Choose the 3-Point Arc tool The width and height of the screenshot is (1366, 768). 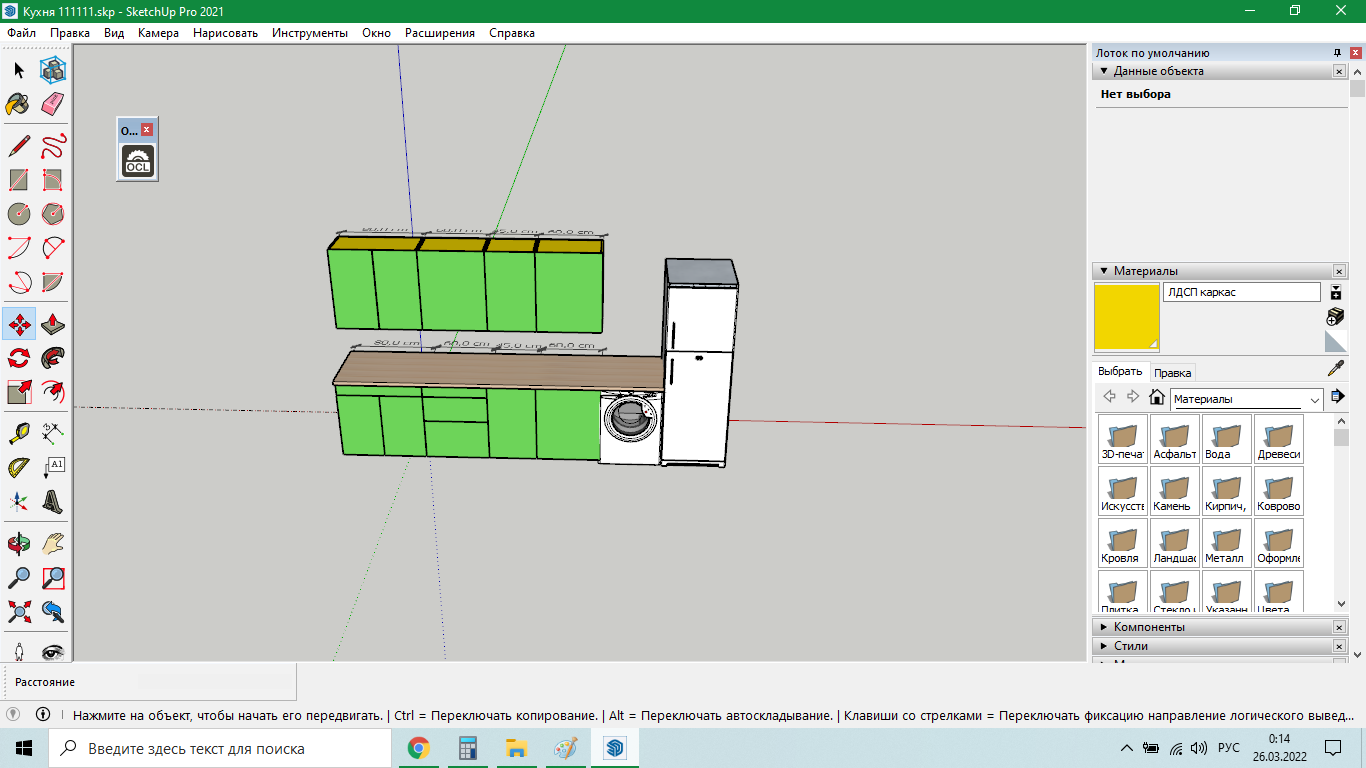coord(19,282)
